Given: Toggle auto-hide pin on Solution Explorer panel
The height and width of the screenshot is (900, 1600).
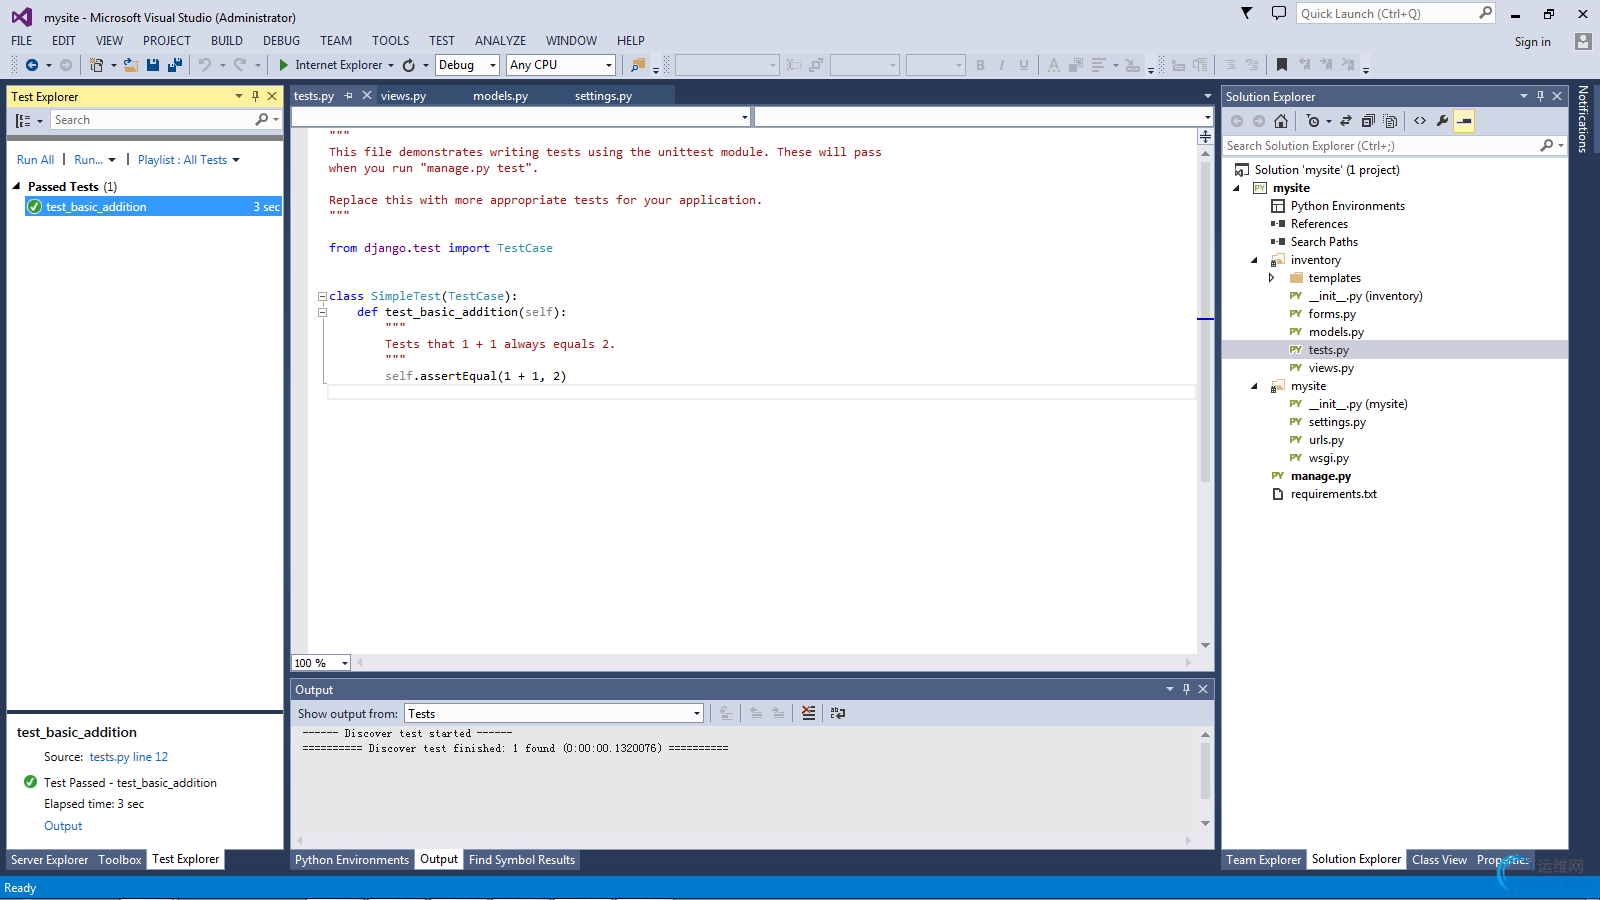Looking at the screenshot, I should [x=1540, y=96].
